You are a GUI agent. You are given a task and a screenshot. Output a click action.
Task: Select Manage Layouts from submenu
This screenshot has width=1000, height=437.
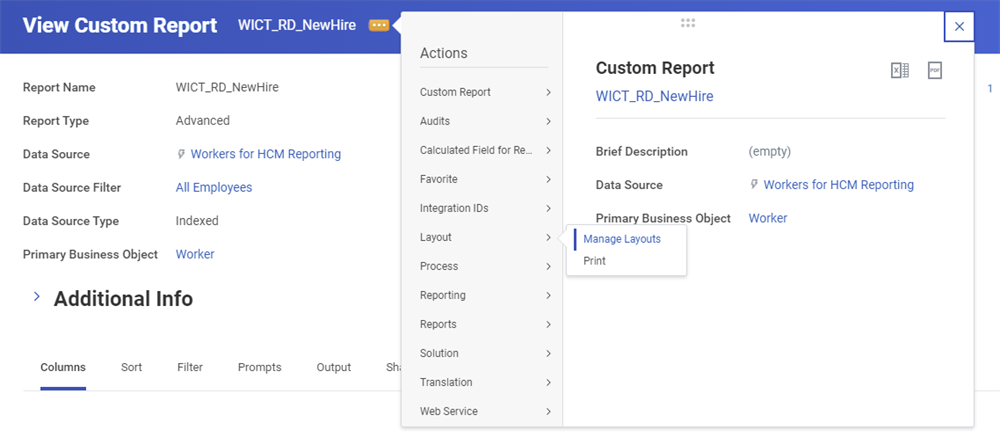[x=622, y=239]
